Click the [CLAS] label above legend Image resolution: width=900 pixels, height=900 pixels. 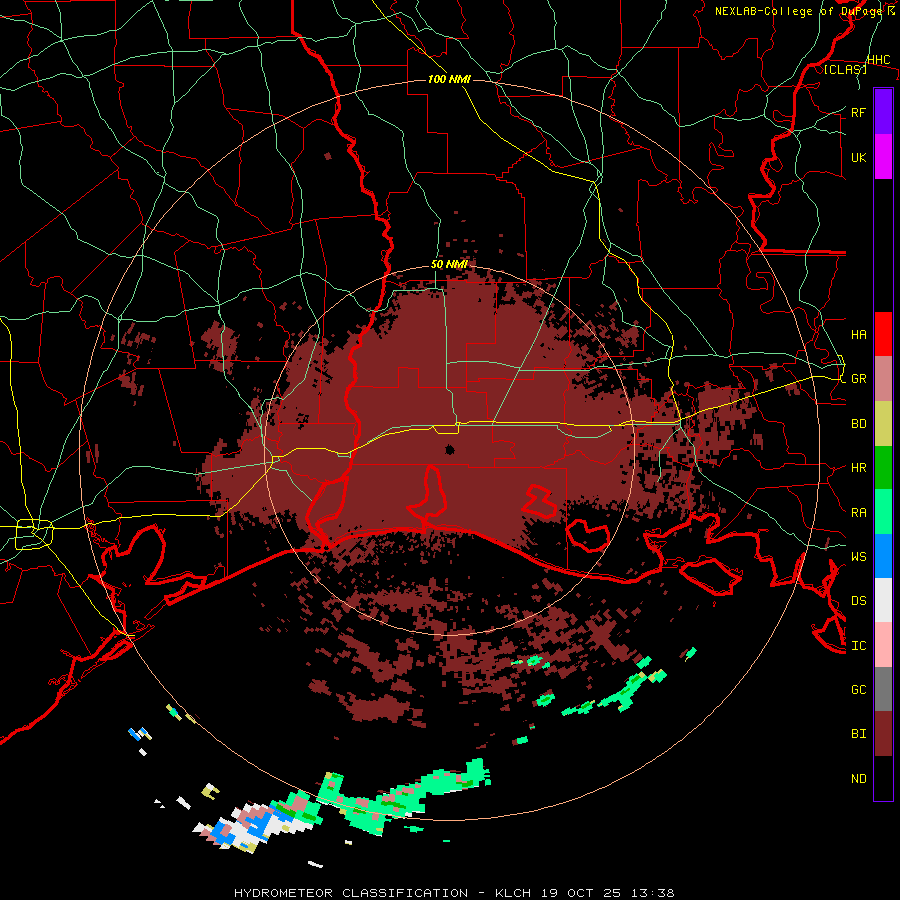coord(845,69)
